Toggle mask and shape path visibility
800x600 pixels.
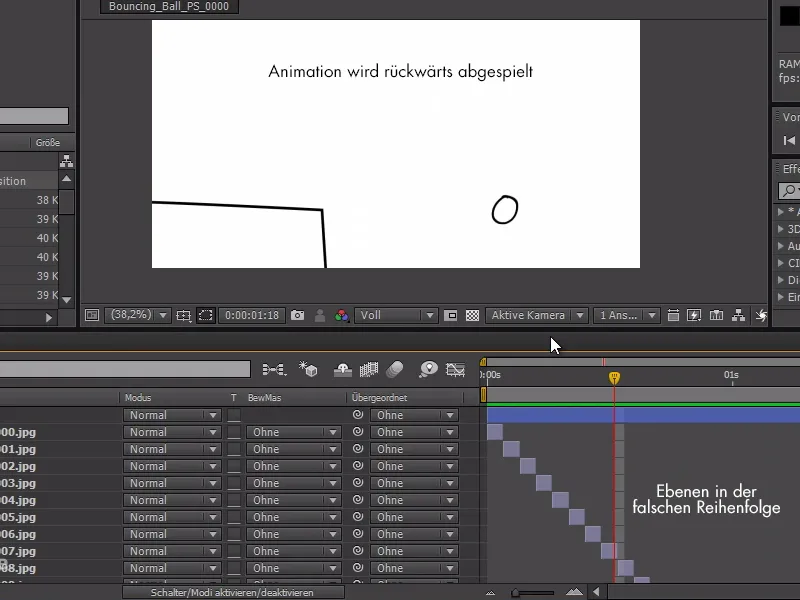pos(206,315)
